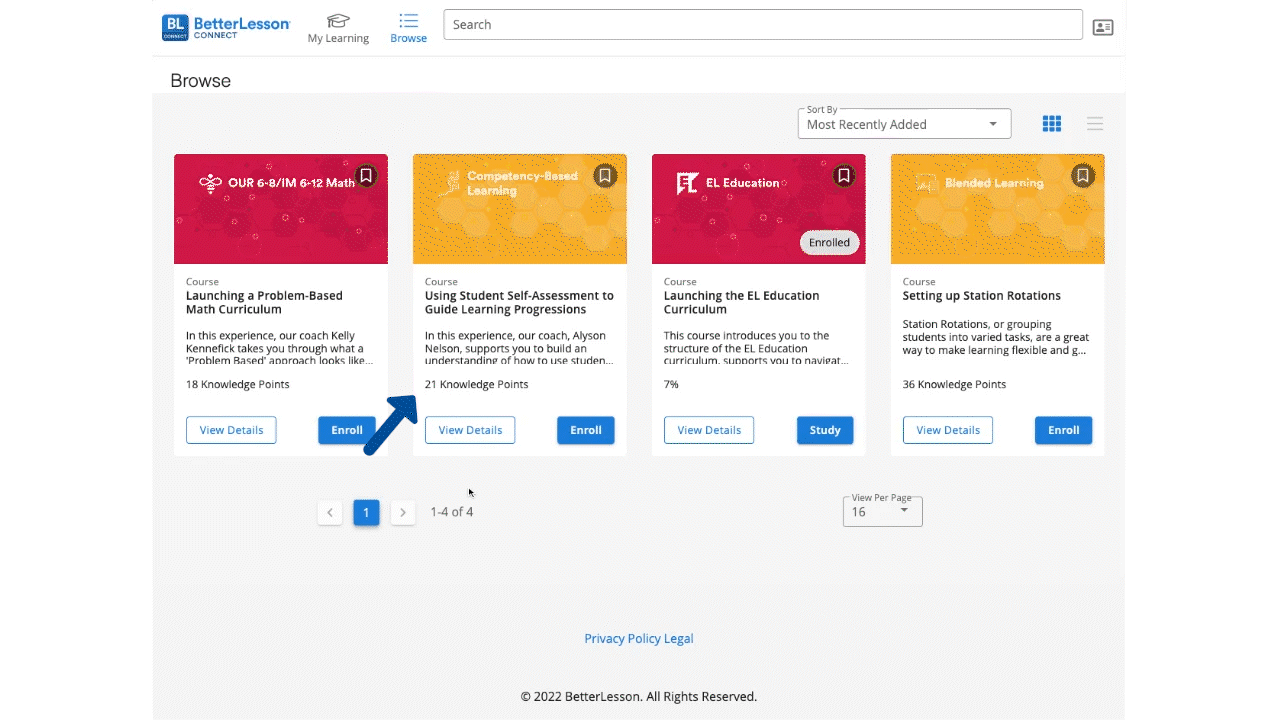
Task: Switch to list view layout
Action: click(x=1095, y=124)
